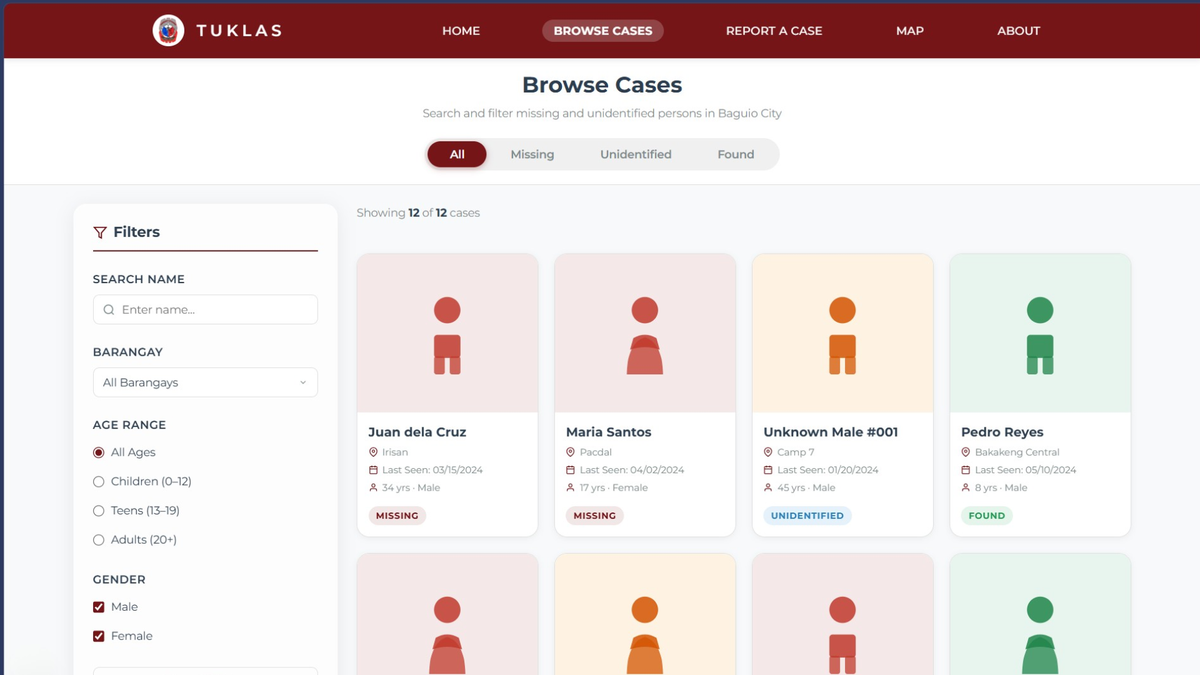The height and width of the screenshot is (675, 1200).
Task: Uncheck the Male gender checkbox
Action: pyautogui.click(x=98, y=607)
